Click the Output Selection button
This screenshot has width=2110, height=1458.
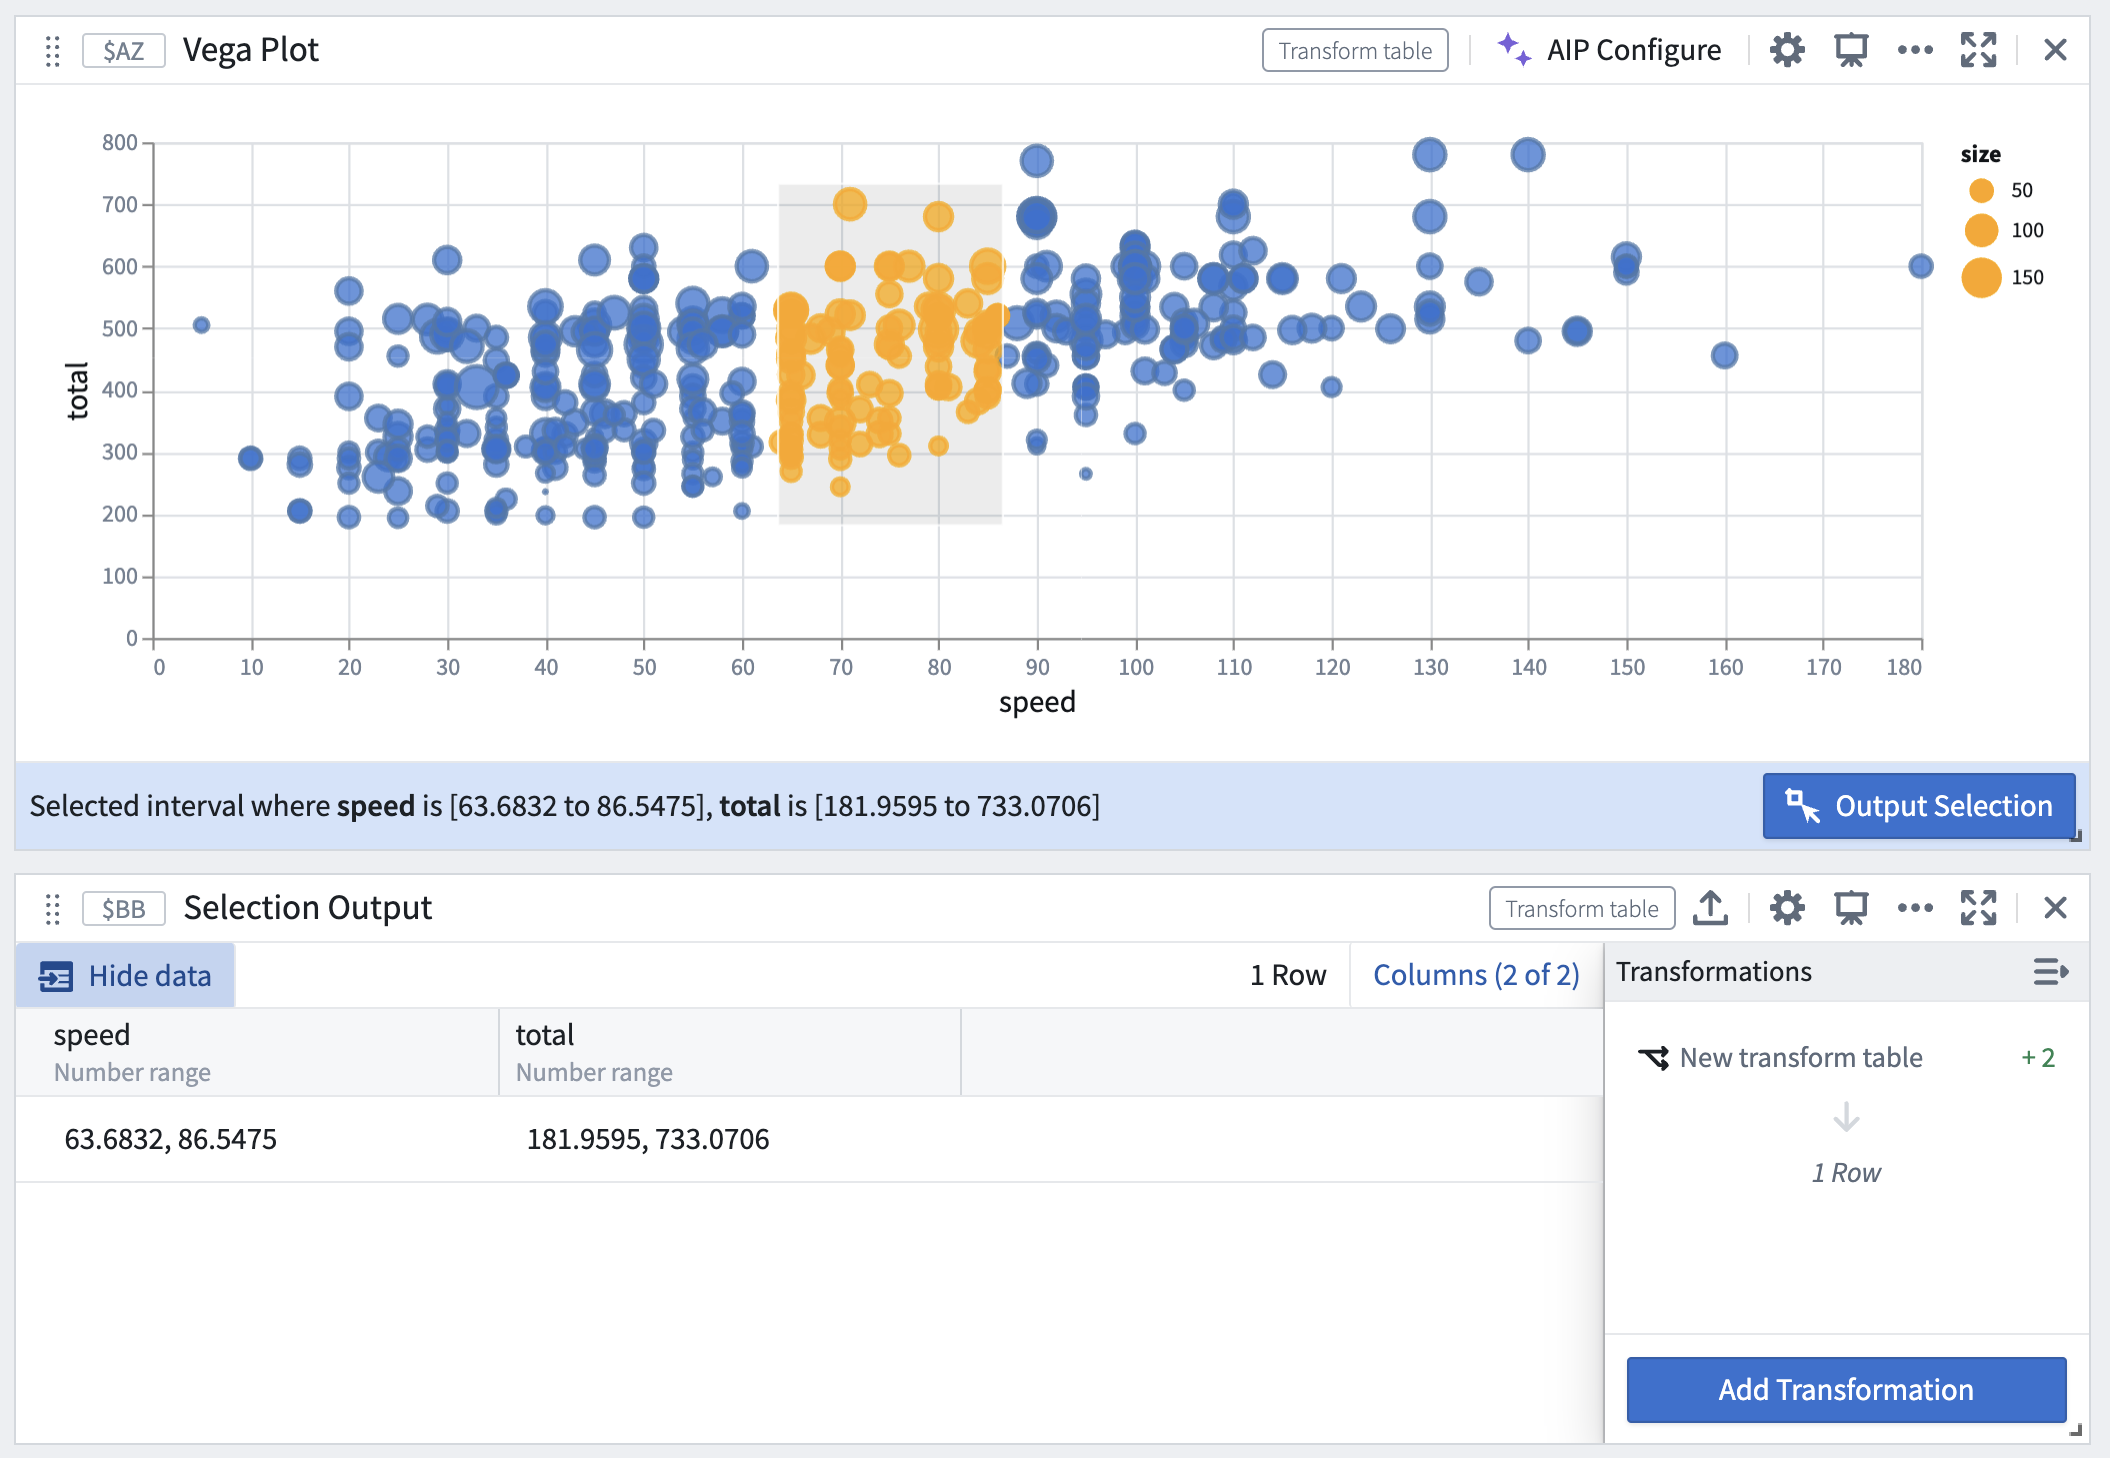click(x=1919, y=806)
